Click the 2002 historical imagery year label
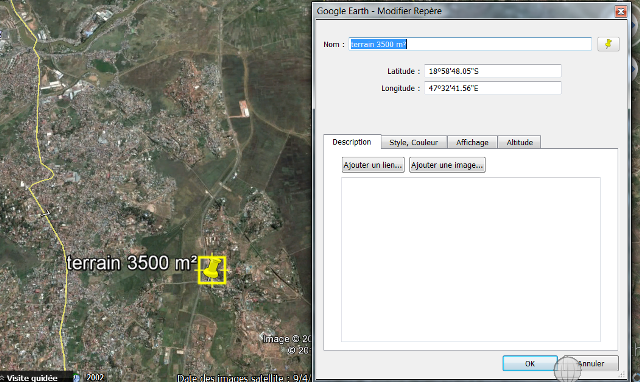 coord(95,378)
